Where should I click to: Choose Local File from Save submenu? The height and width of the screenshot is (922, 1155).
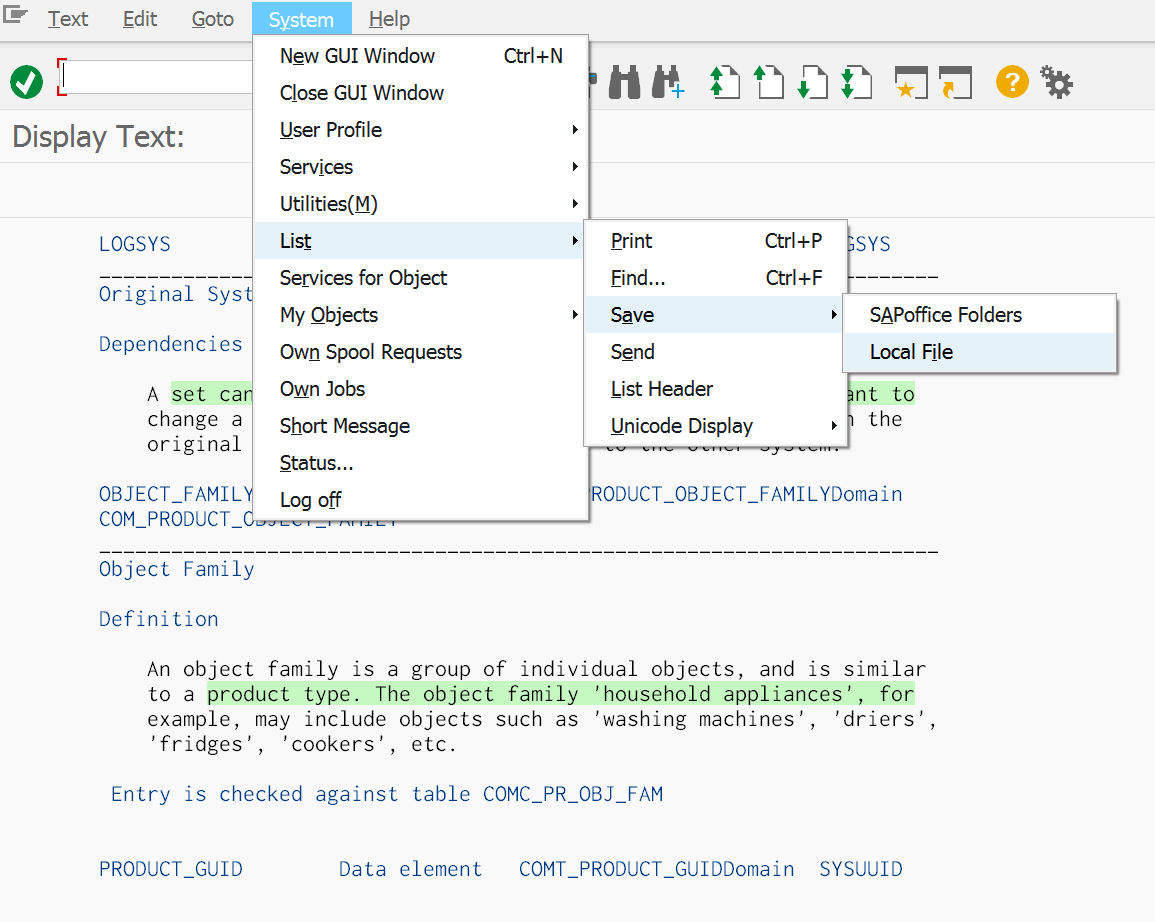[911, 352]
